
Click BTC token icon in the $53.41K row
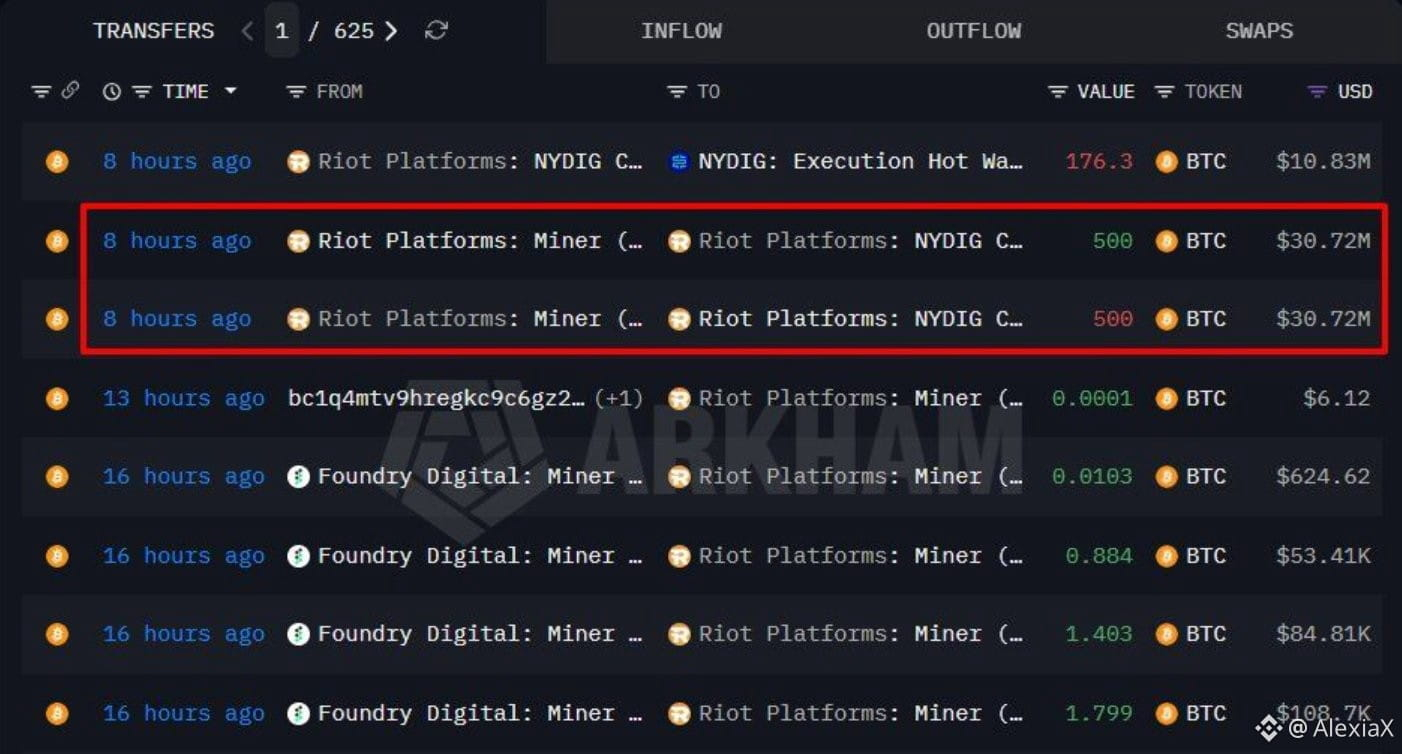[x=1166, y=556]
